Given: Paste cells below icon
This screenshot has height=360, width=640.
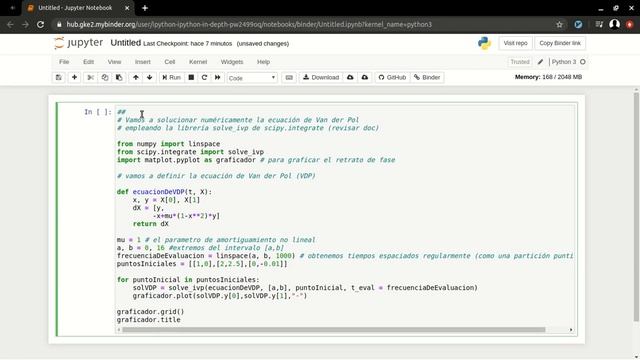Looking at the screenshot, I should click(119, 78).
